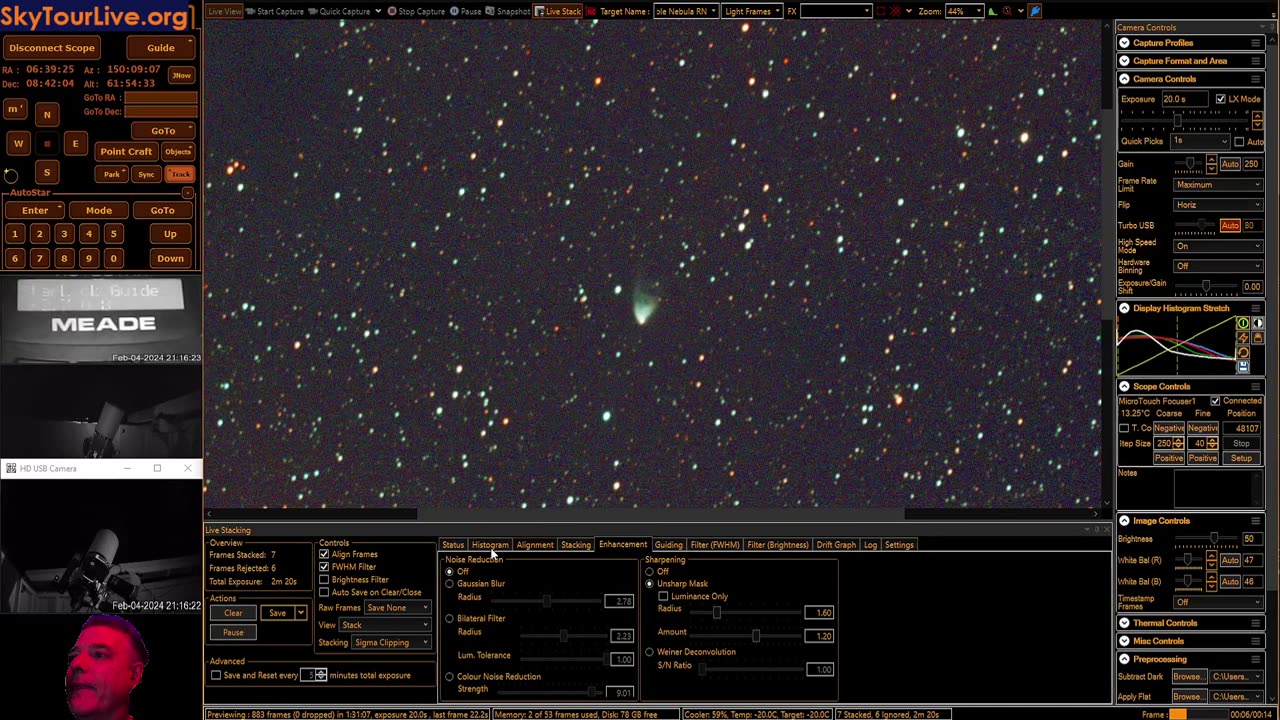Viewport: 1280px width, 720px height.
Task: Open Stacking Sigma Clipping dropdown
Action: pyautogui.click(x=392, y=642)
